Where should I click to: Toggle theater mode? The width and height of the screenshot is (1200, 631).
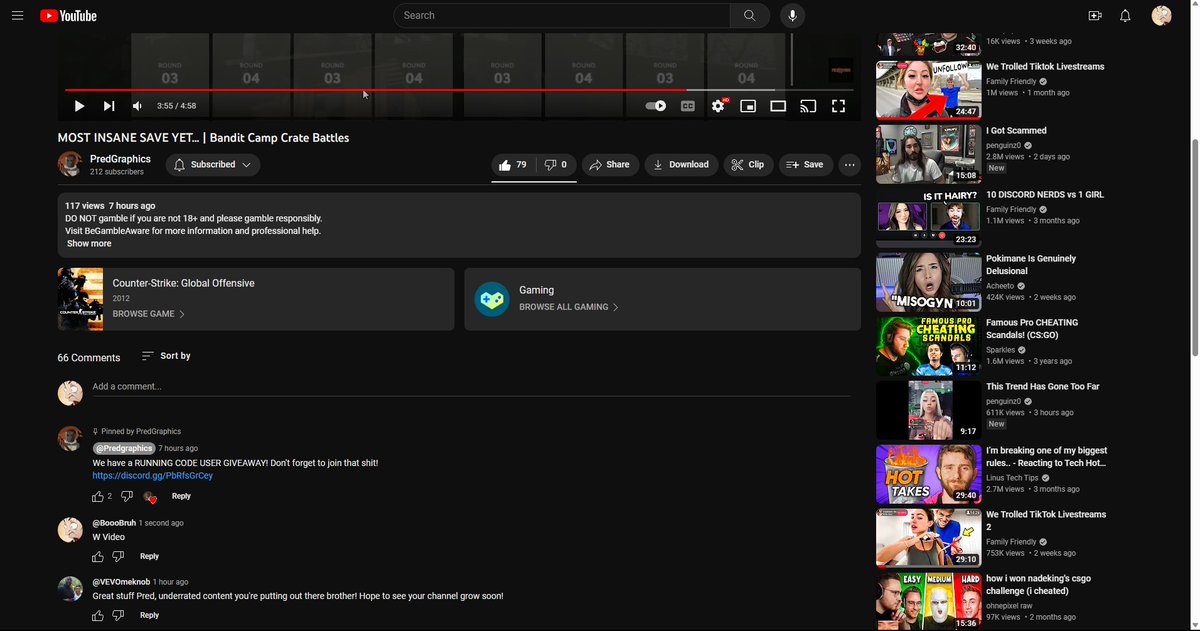click(778, 106)
